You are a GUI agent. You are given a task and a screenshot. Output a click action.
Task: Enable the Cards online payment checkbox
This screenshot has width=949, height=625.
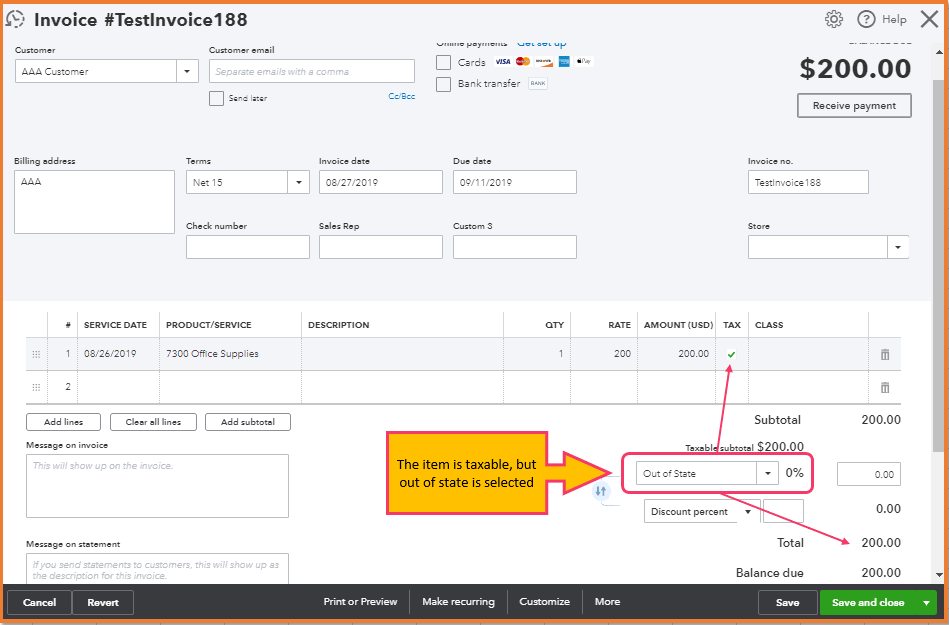[444, 62]
